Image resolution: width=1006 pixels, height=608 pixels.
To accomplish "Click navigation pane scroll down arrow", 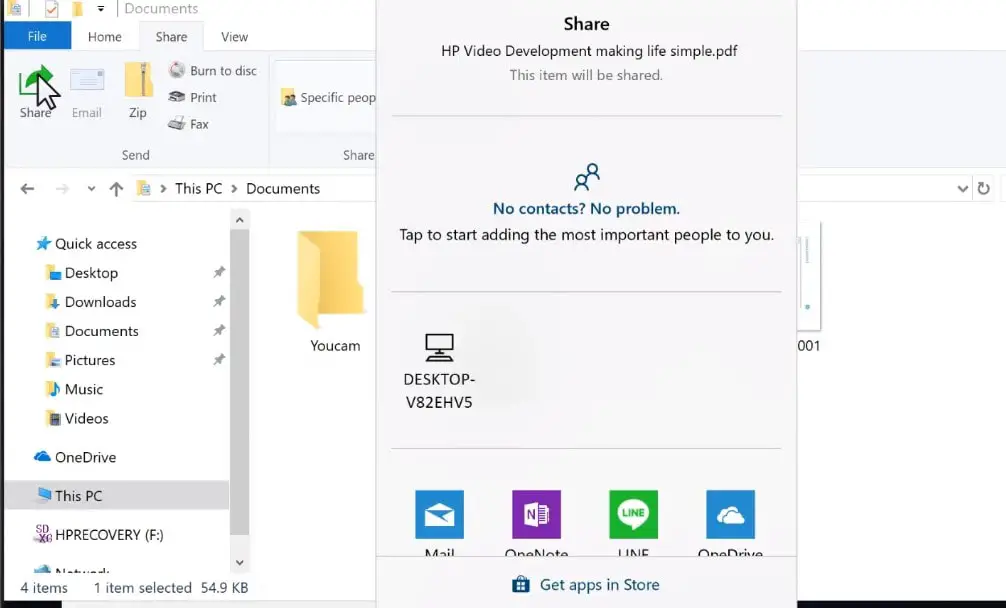I will [x=239, y=562].
